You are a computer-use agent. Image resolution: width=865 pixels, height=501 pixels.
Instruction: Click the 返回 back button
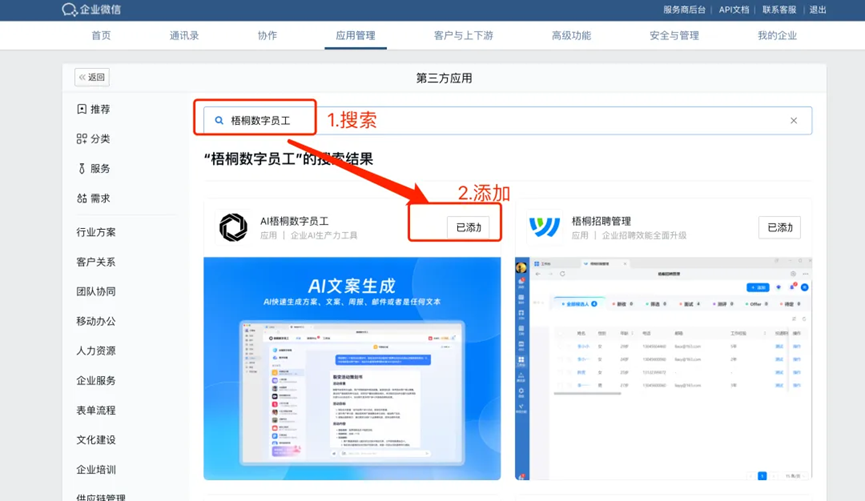(92, 77)
